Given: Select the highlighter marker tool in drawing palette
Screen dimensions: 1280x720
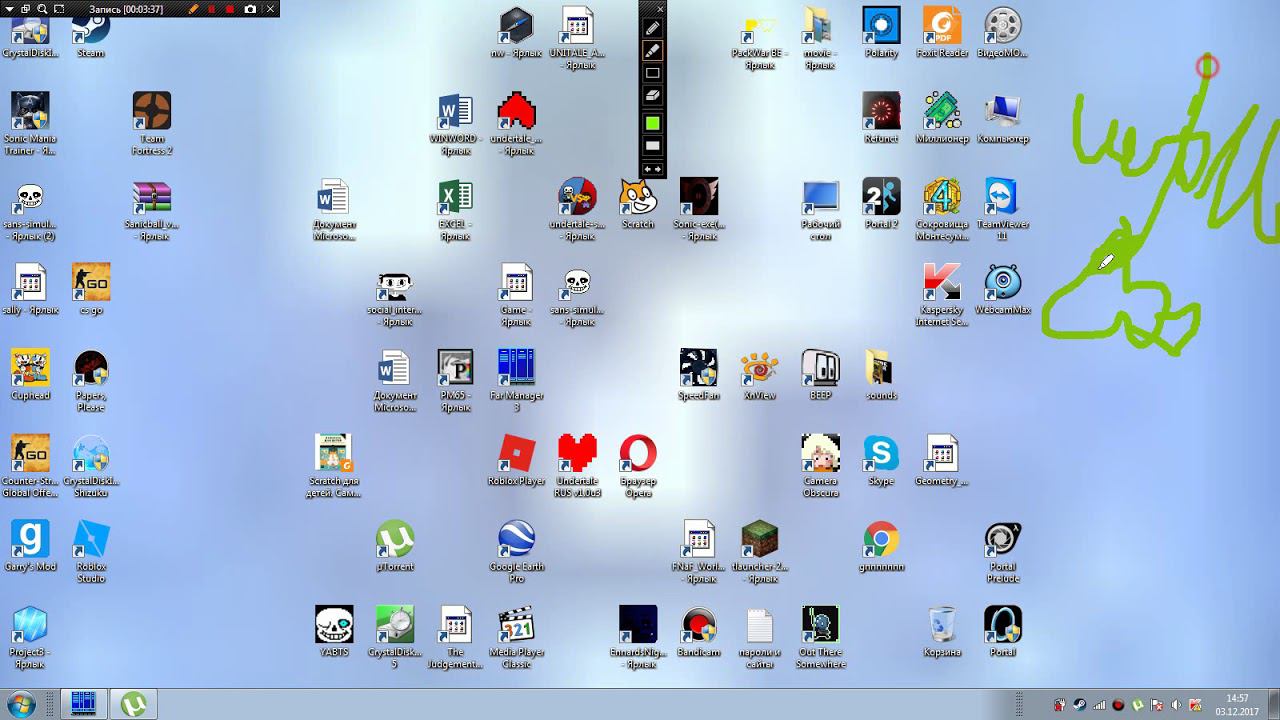Looking at the screenshot, I should click(652, 50).
